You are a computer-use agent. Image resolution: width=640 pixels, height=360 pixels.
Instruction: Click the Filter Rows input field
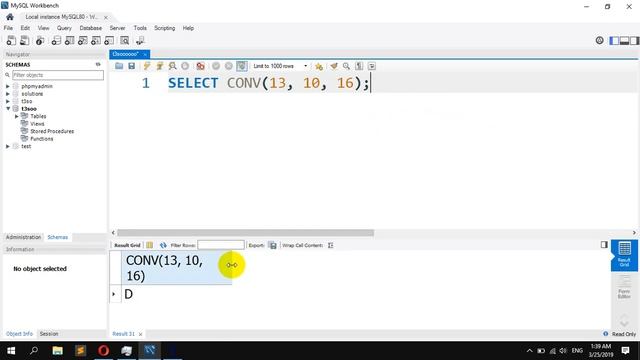coord(221,245)
